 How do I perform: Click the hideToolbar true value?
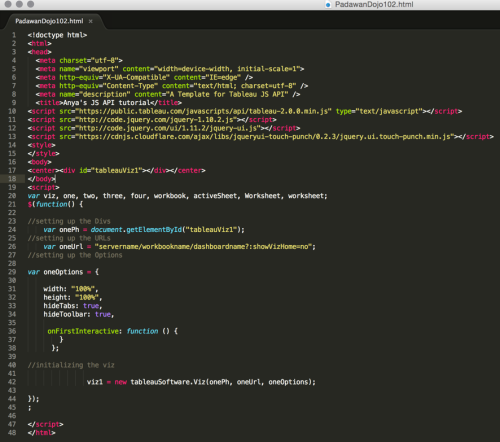click(103, 314)
